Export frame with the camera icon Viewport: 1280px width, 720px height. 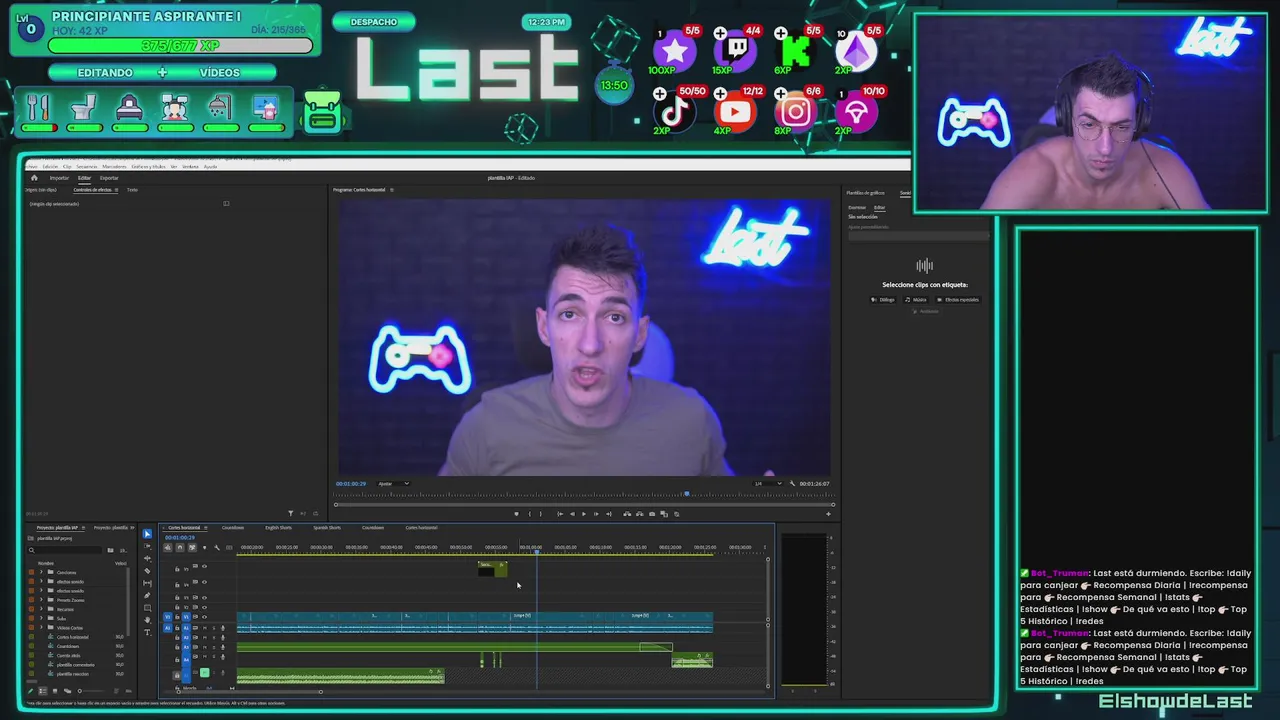[x=652, y=514]
